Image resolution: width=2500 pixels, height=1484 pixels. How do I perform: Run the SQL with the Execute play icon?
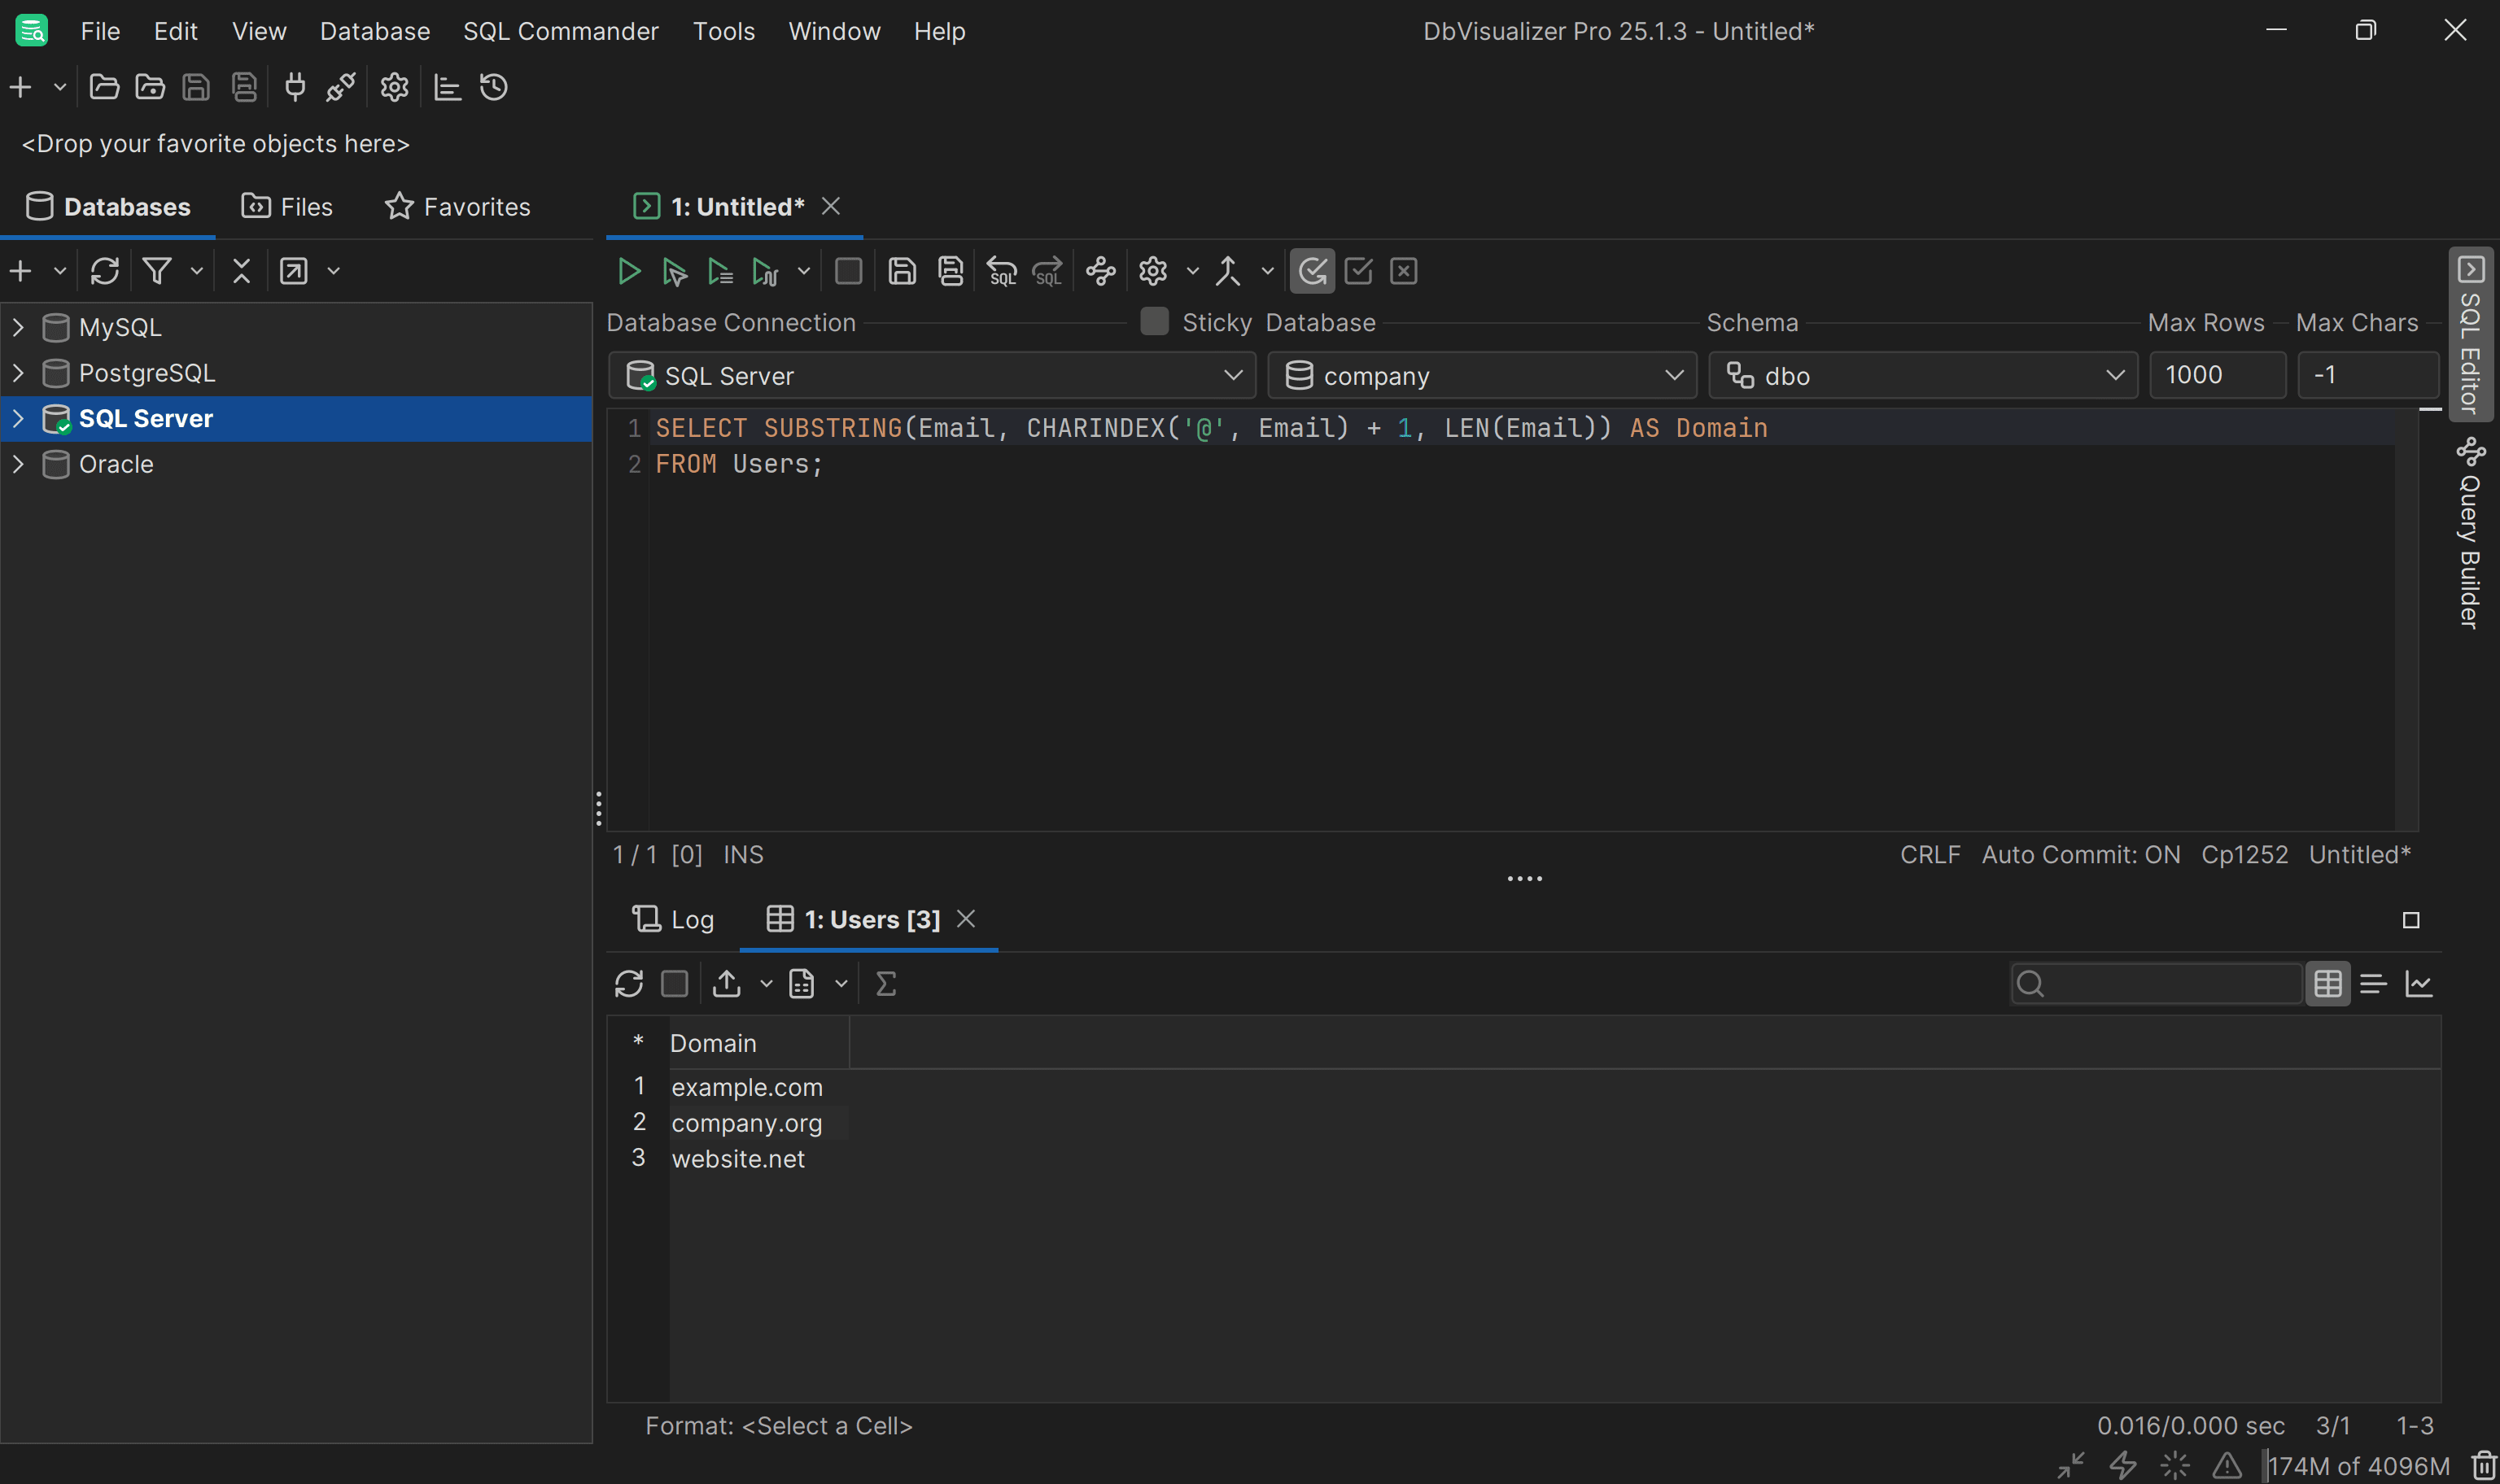[x=629, y=271]
